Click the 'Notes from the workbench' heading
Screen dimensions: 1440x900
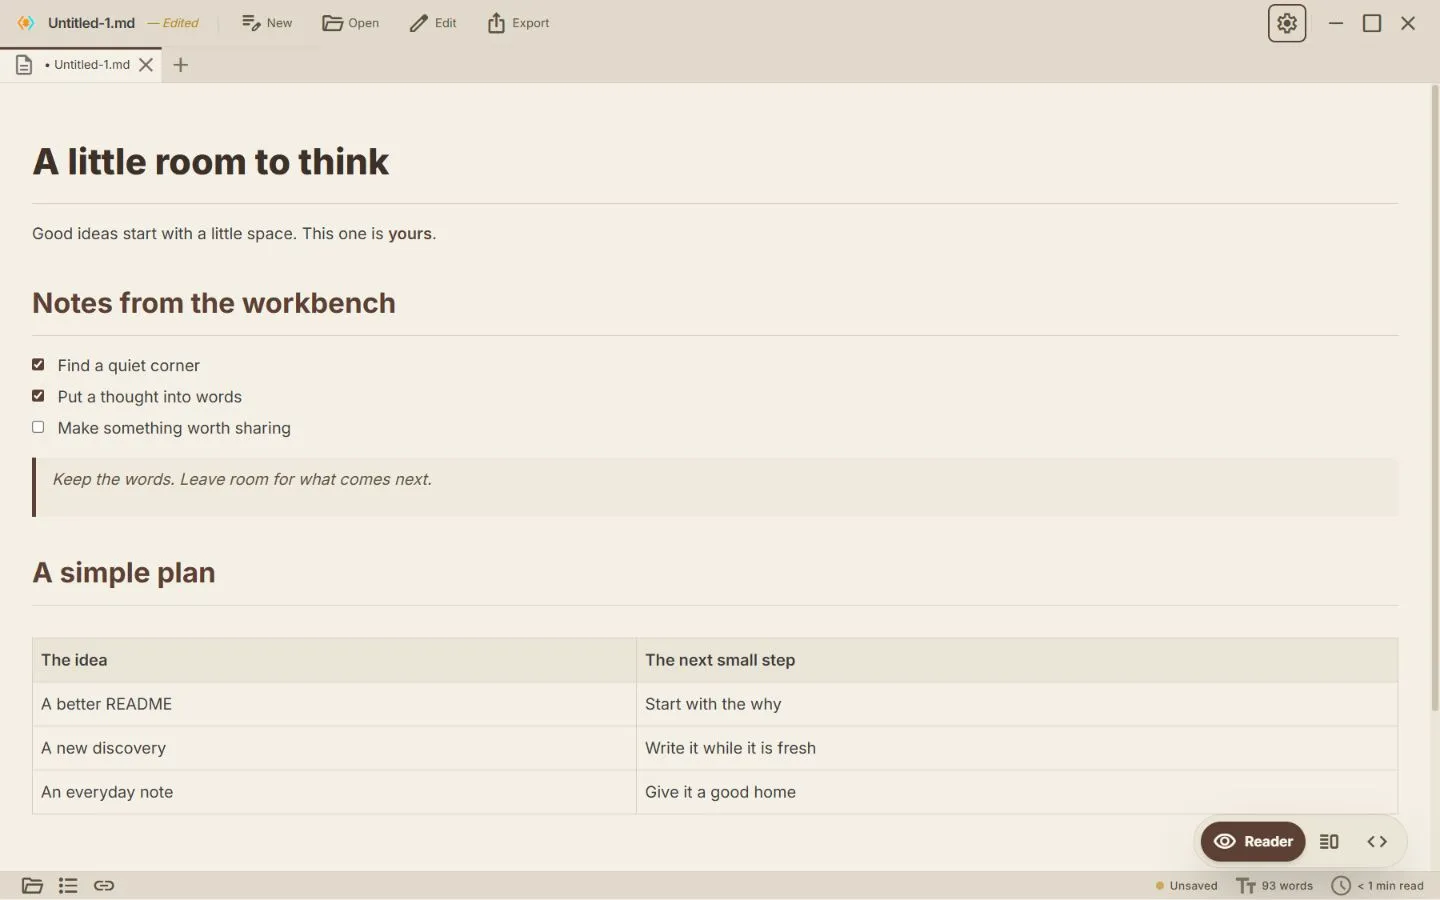tap(214, 303)
